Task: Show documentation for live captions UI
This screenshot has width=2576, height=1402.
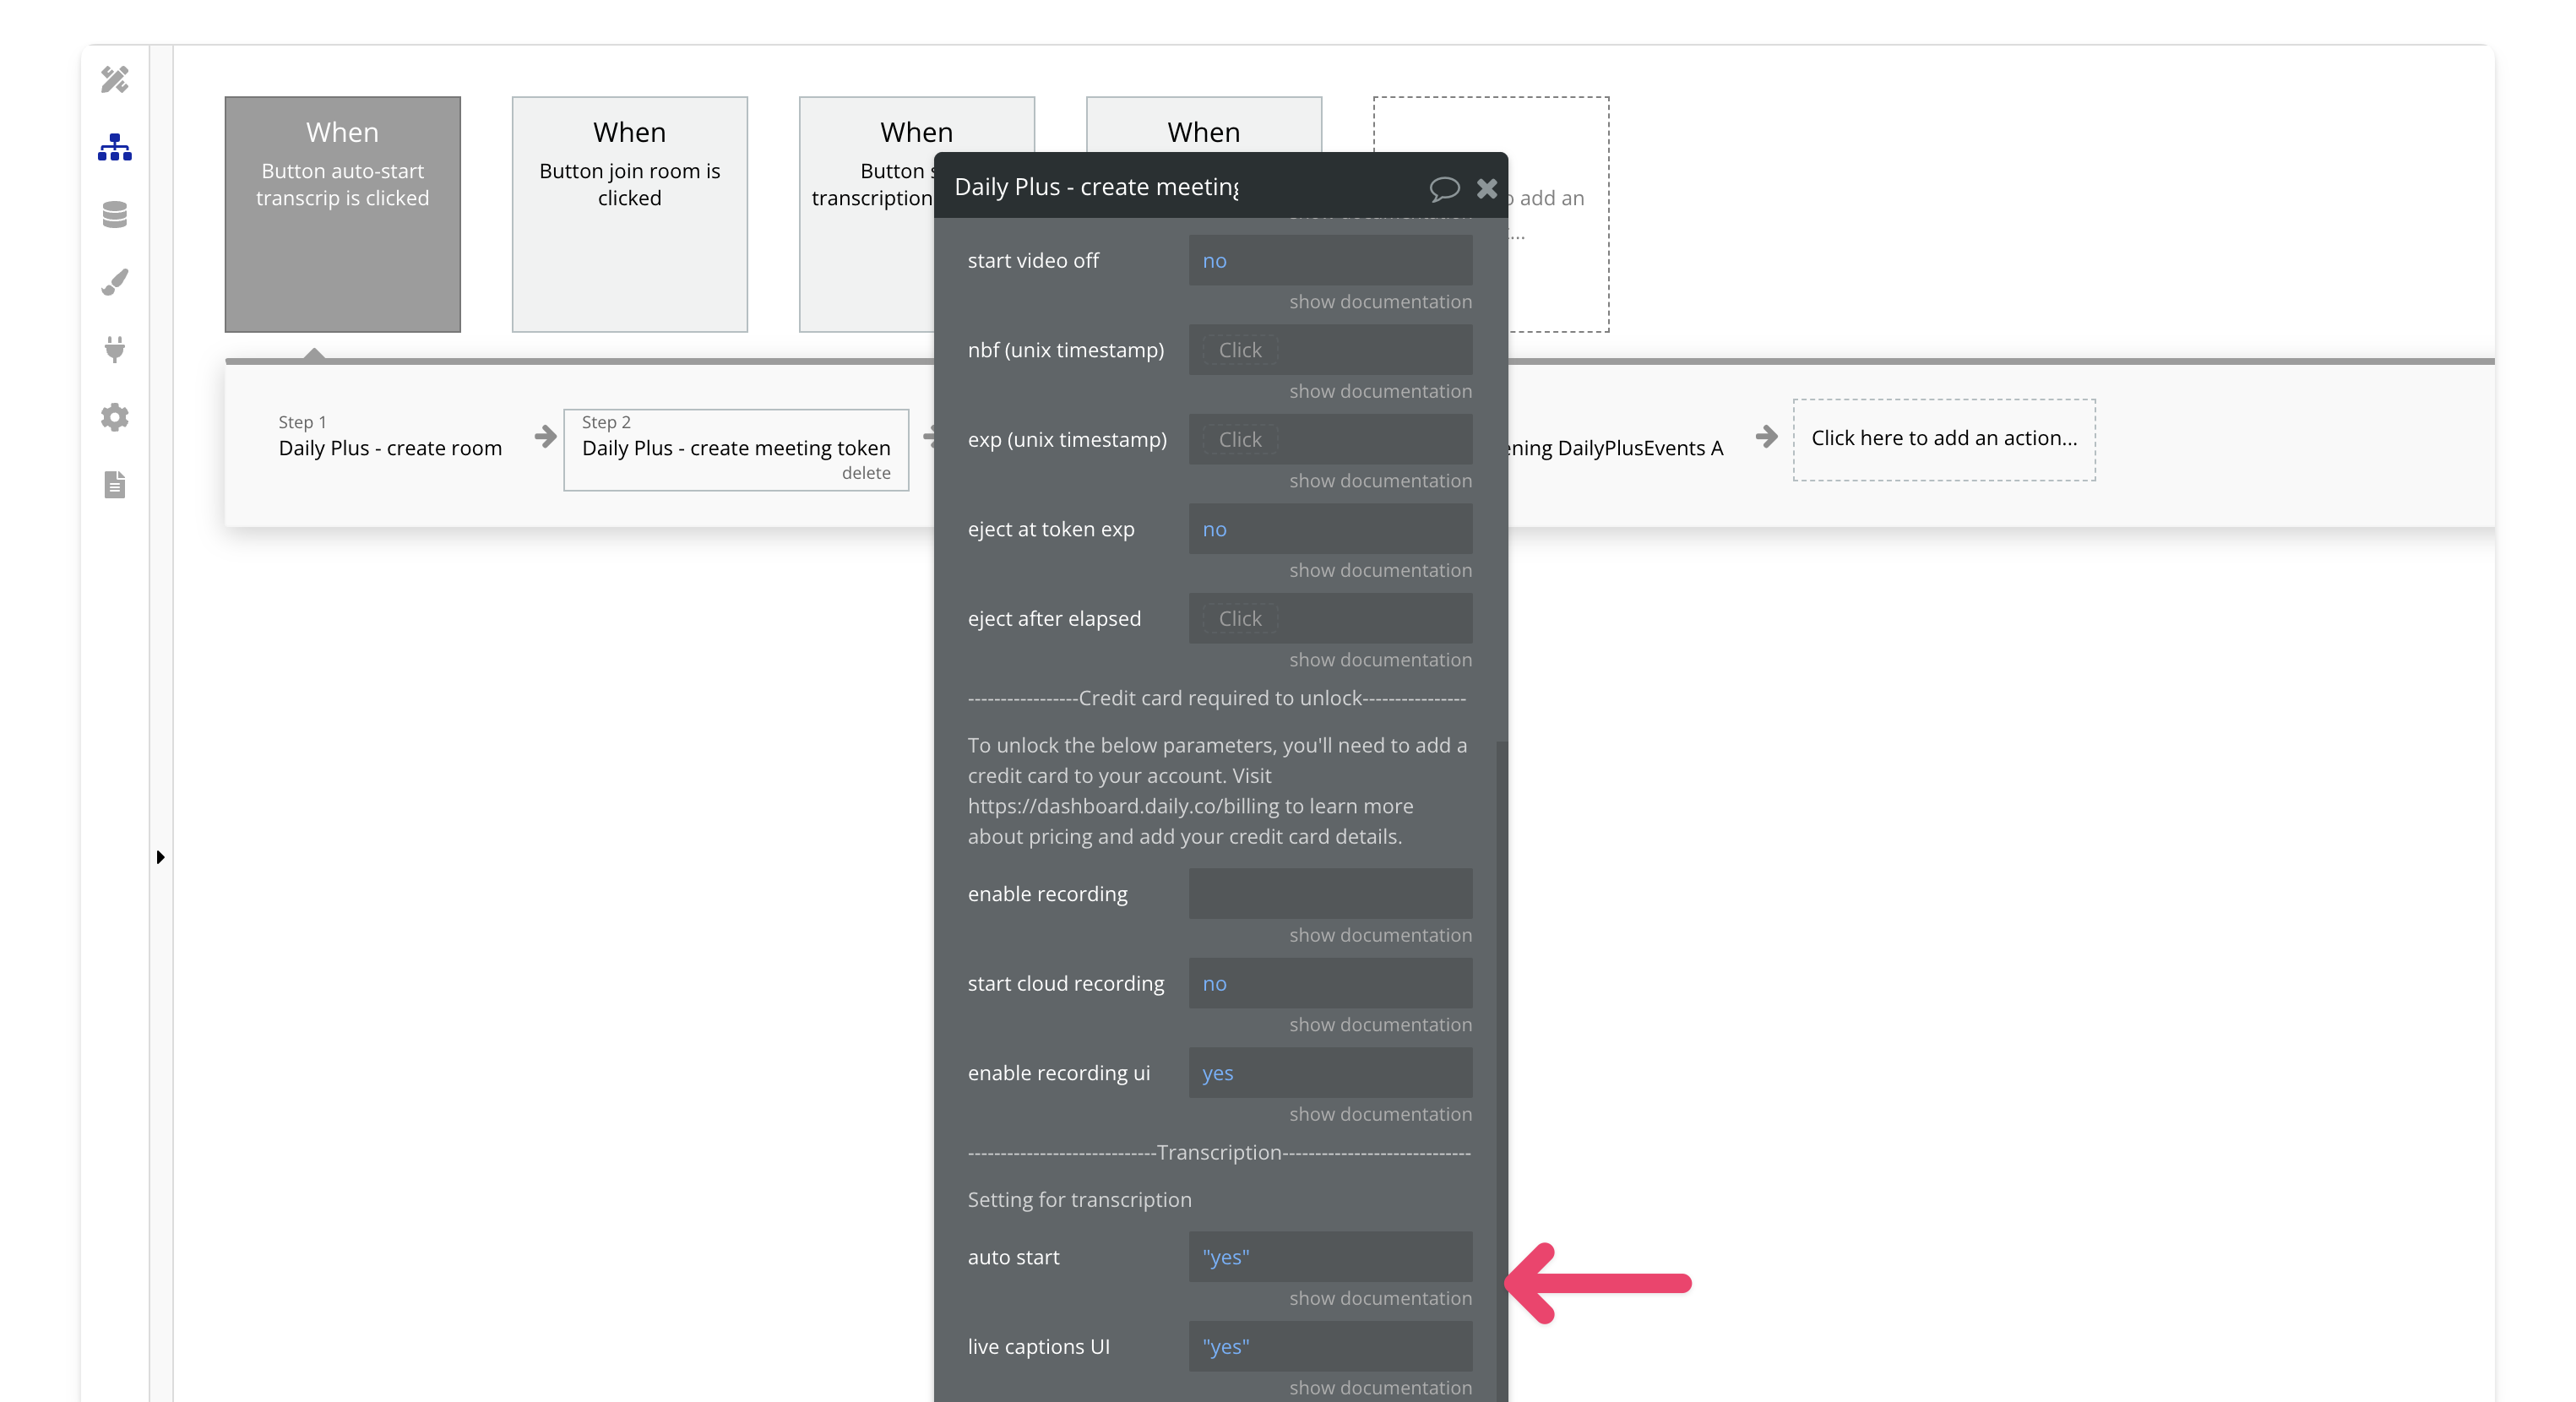Action: tap(1380, 1388)
